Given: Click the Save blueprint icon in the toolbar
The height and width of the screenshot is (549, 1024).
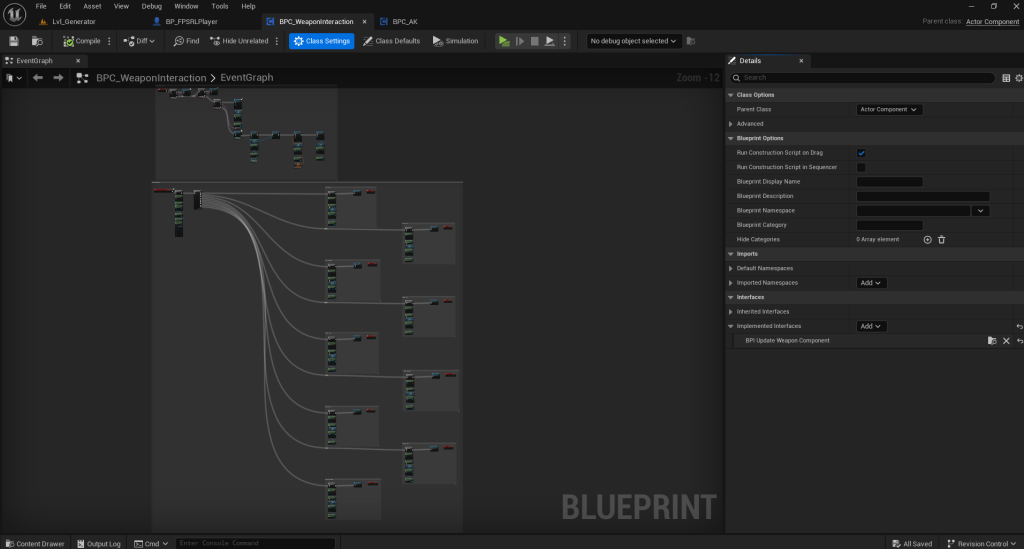Looking at the screenshot, I should tap(14, 41).
